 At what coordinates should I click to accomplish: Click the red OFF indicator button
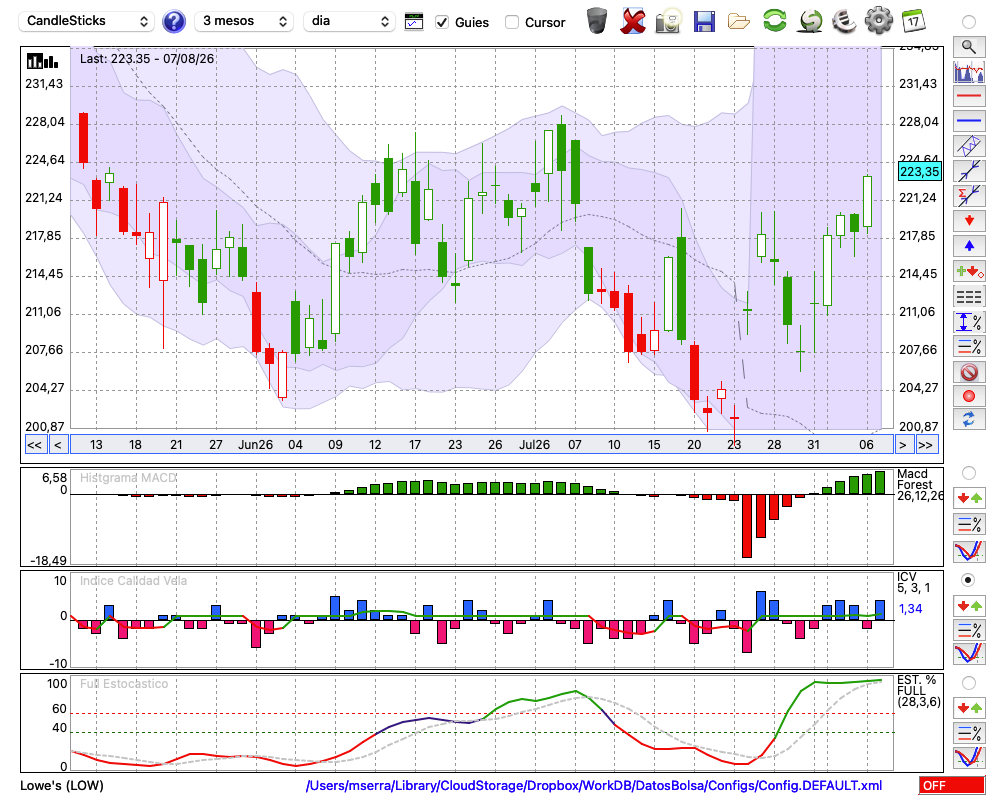point(952,785)
